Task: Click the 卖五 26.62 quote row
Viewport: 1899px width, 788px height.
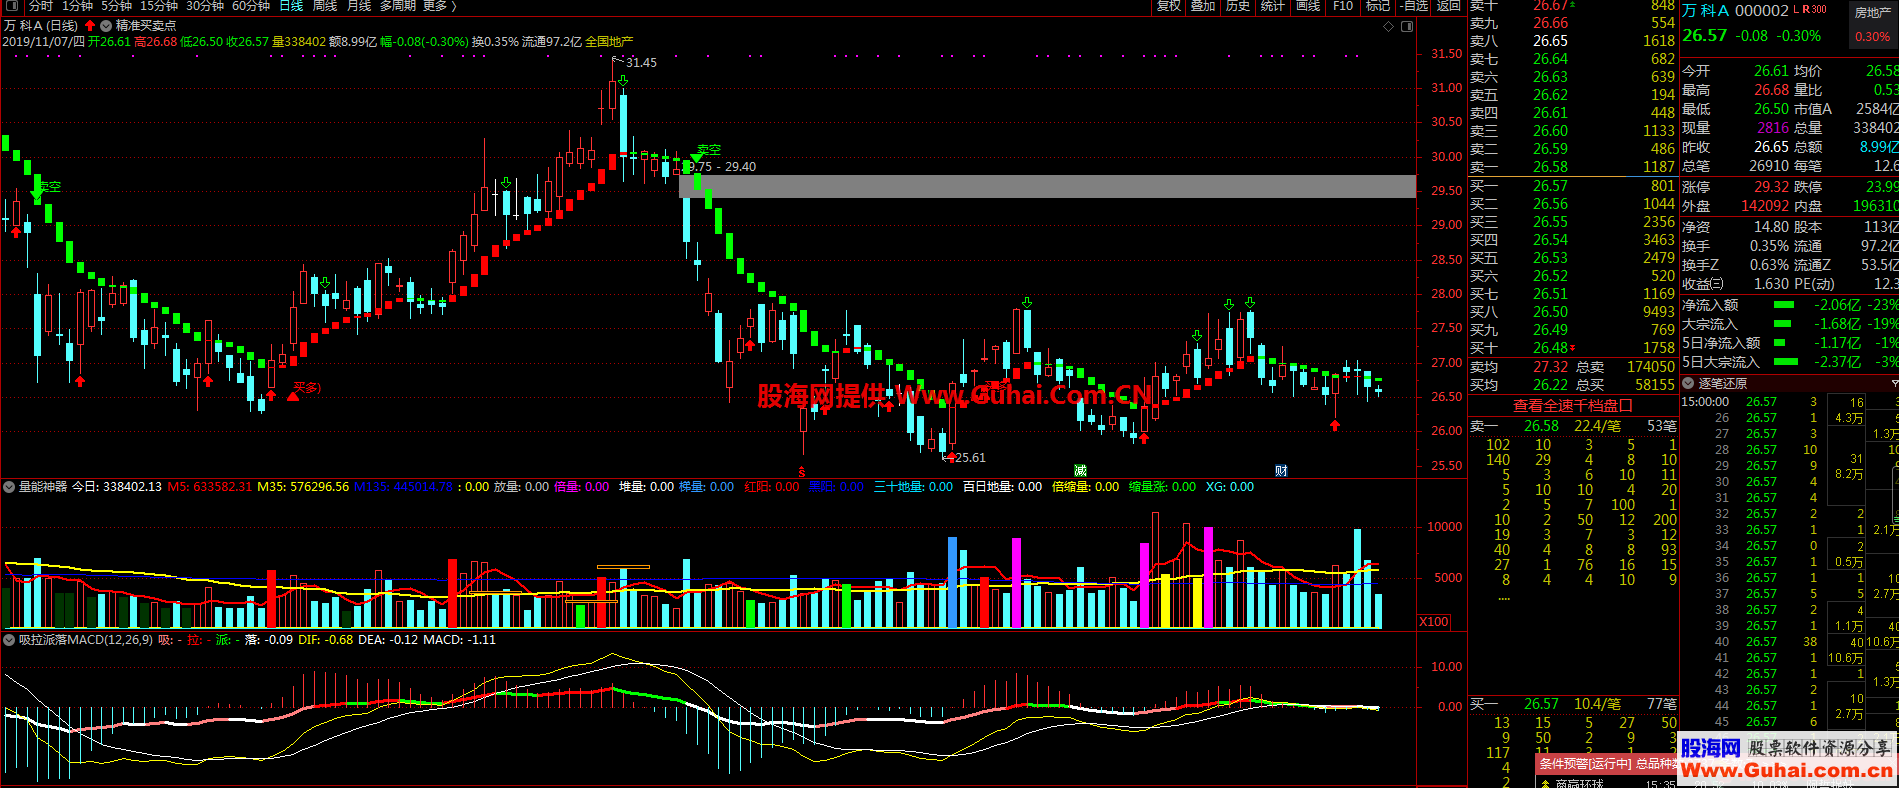Action: coord(1572,95)
